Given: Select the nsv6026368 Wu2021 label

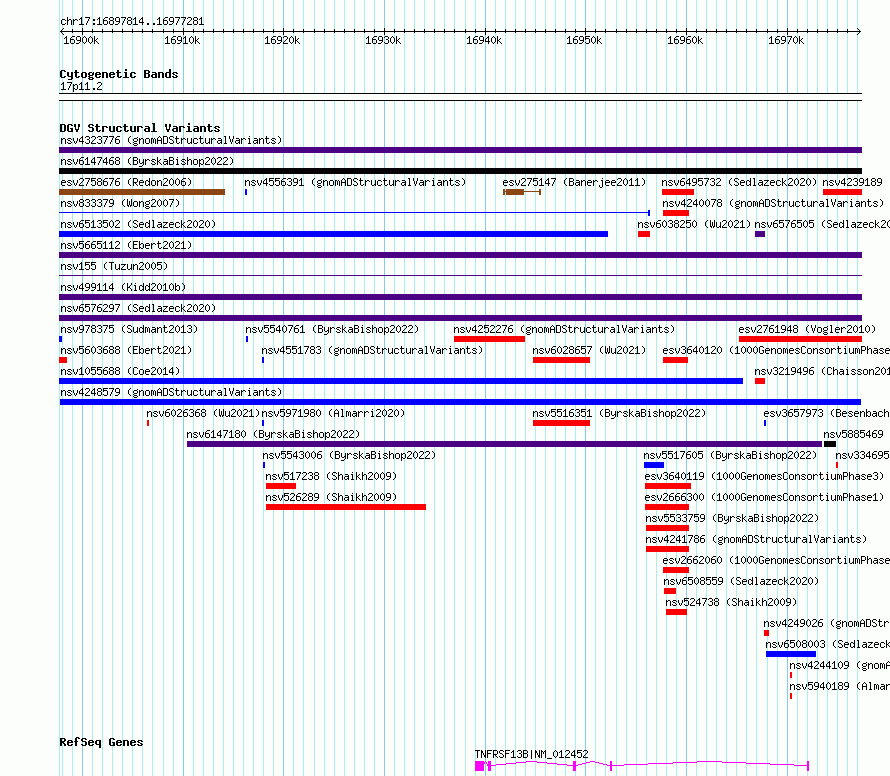Looking at the screenshot, I should click(x=203, y=413).
